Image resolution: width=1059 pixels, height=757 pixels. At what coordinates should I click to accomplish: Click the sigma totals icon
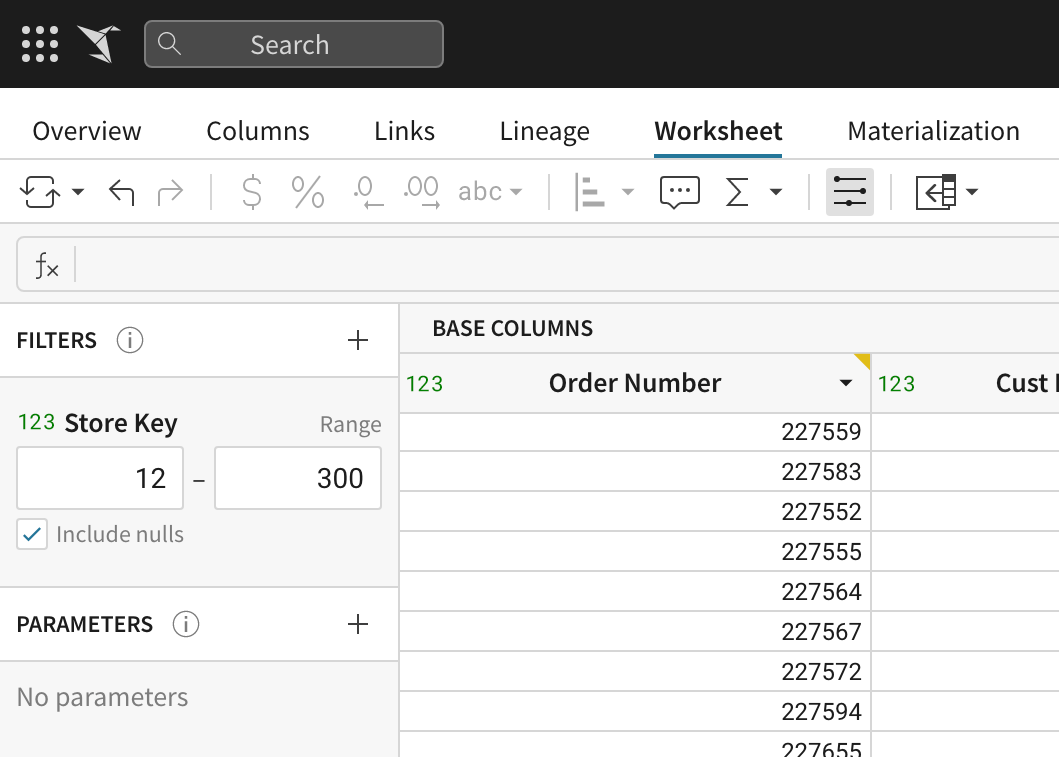pyautogui.click(x=737, y=192)
